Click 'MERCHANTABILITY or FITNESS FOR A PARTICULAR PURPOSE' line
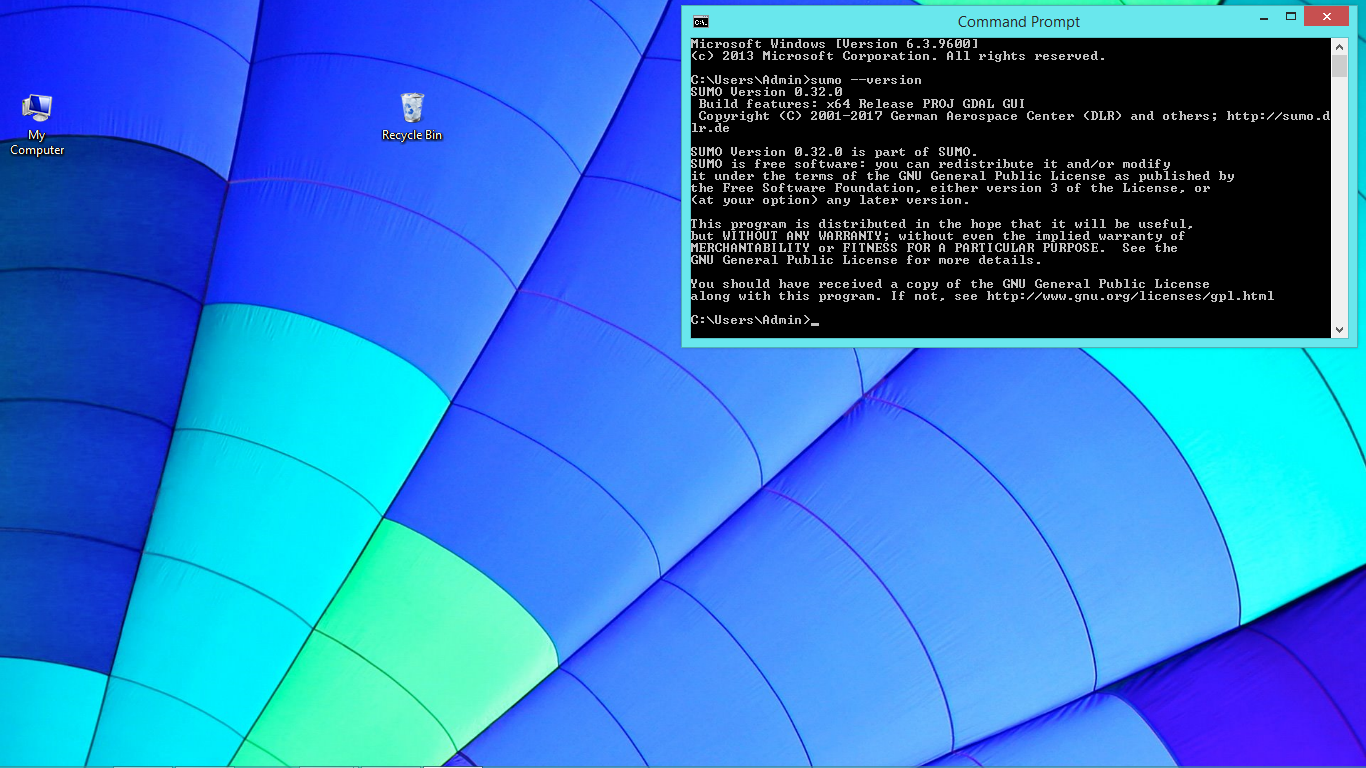The height and width of the screenshot is (768, 1366). tap(934, 248)
